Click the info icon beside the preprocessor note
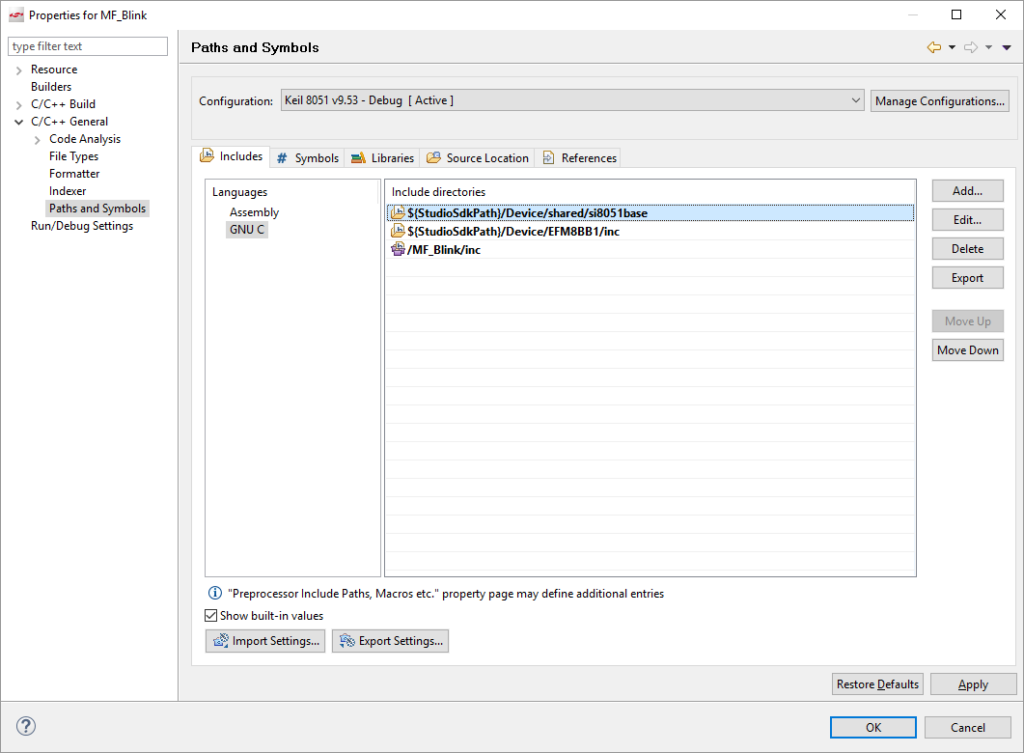This screenshot has height=753, width=1024. click(x=214, y=593)
